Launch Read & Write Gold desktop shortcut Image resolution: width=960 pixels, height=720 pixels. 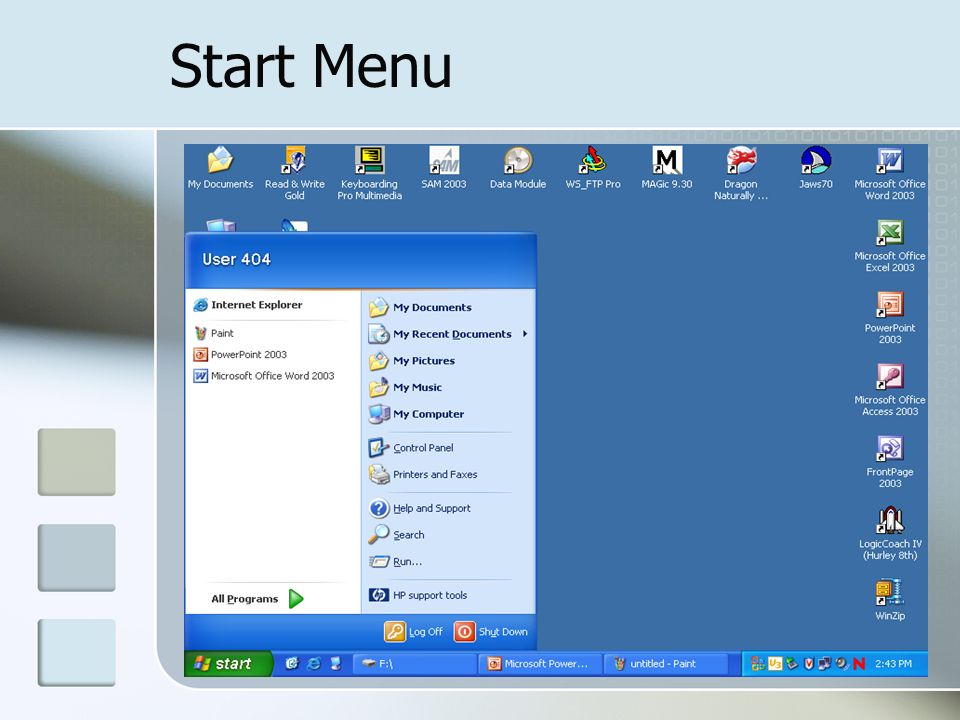294,173
